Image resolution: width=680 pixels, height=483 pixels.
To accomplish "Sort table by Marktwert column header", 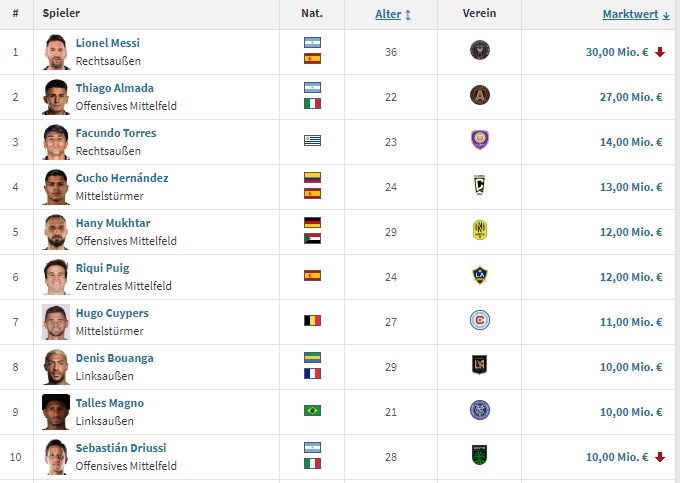I will (631, 14).
